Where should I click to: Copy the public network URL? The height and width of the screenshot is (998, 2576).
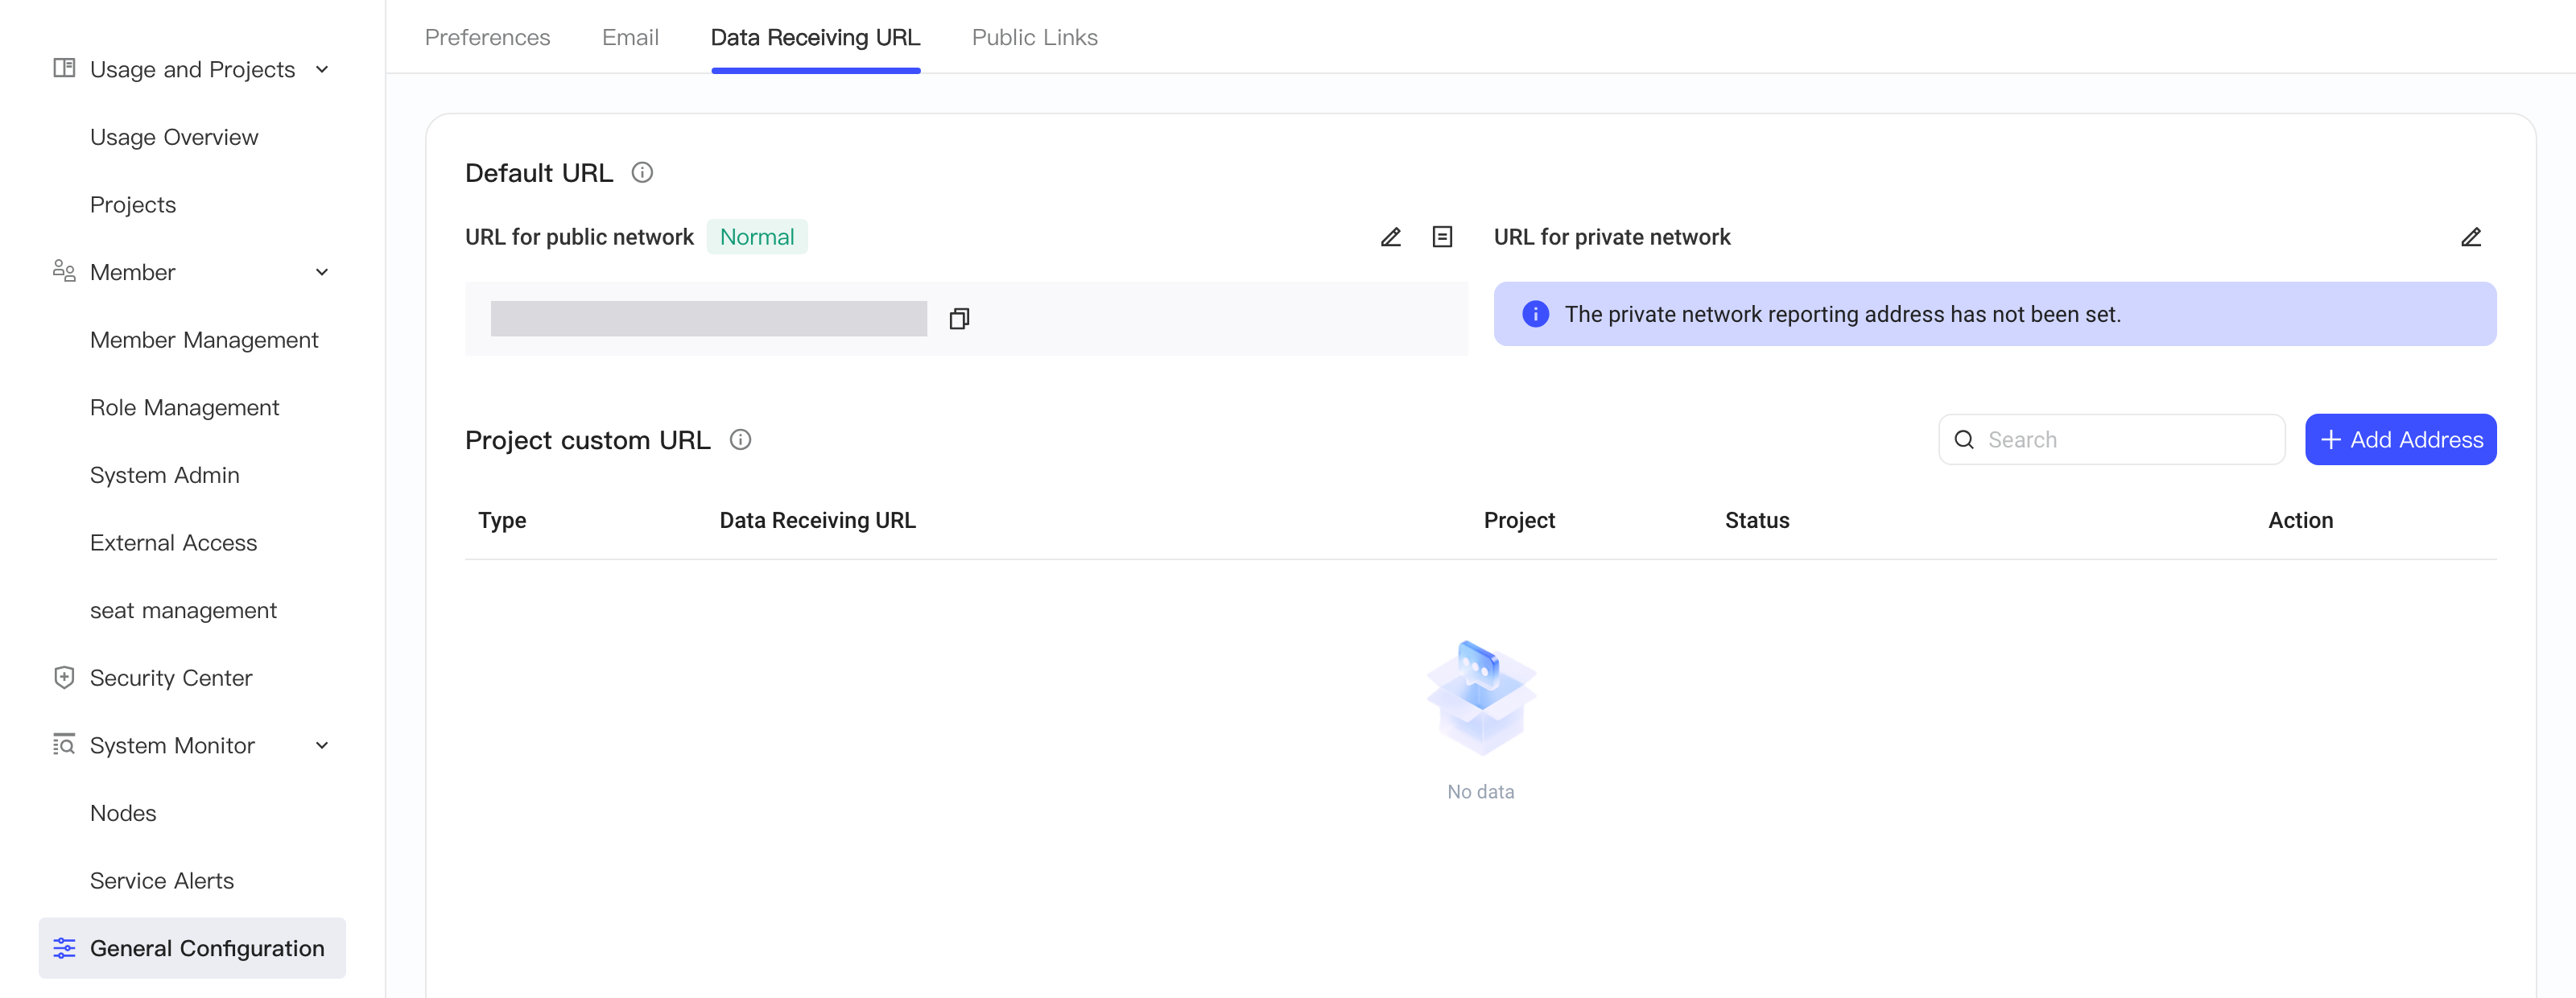[x=959, y=319]
